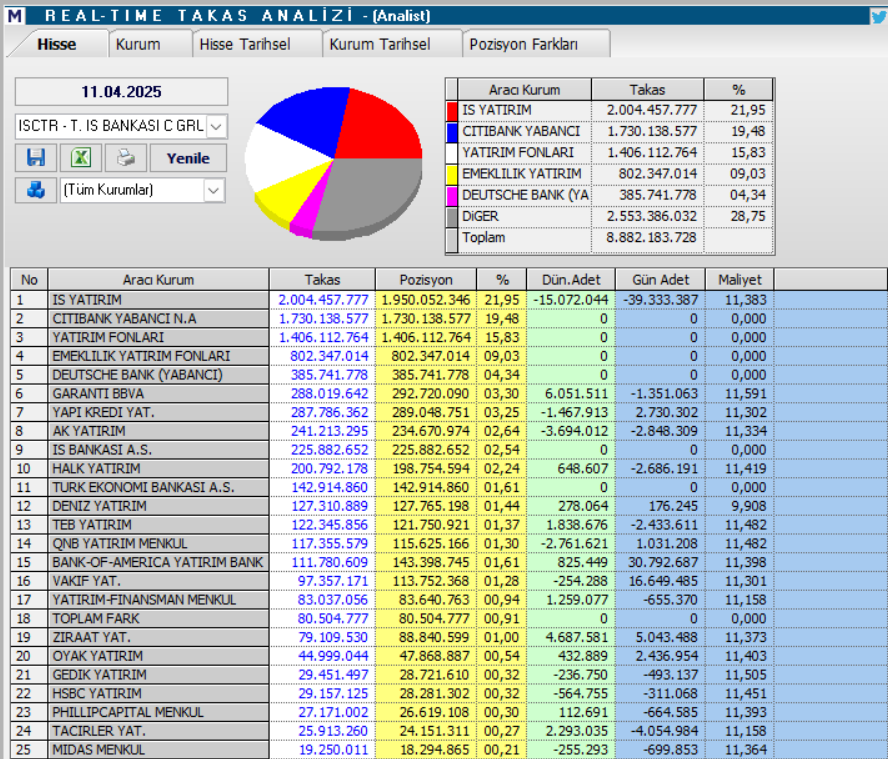
Task: Click the red IS YATIRIM legend swatch
Action: coord(452,110)
